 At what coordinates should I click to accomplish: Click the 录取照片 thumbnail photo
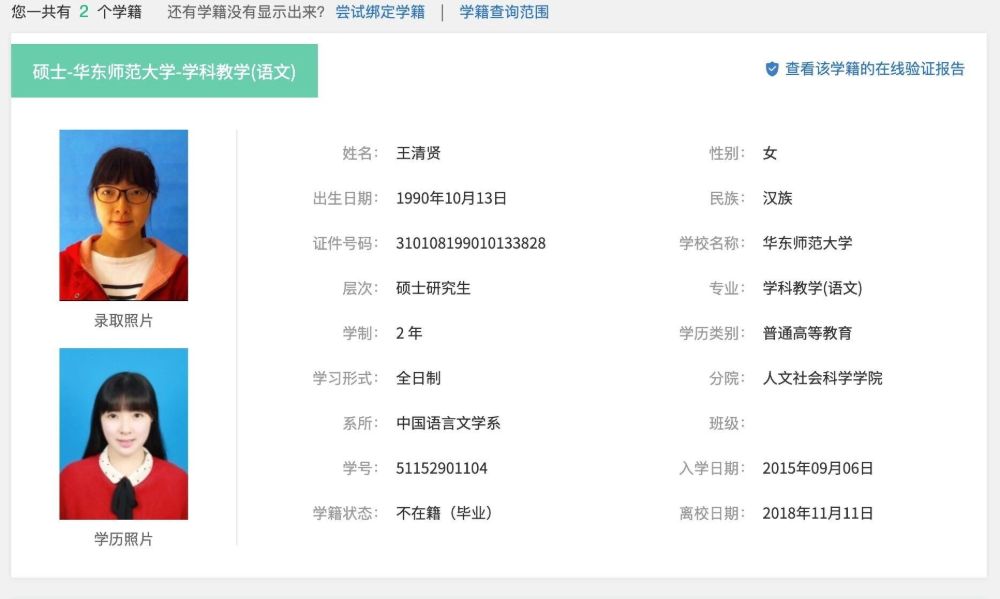point(124,215)
